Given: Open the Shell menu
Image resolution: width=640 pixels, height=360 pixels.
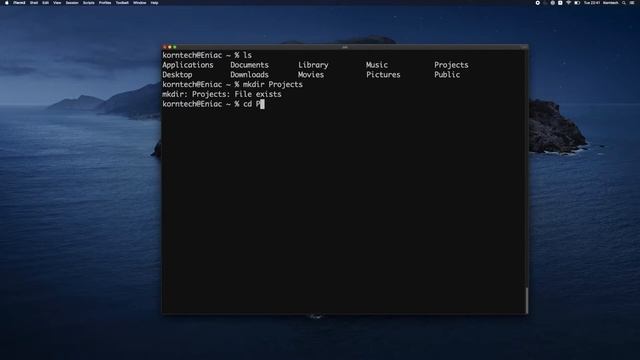Looking at the screenshot, I should [34, 3].
